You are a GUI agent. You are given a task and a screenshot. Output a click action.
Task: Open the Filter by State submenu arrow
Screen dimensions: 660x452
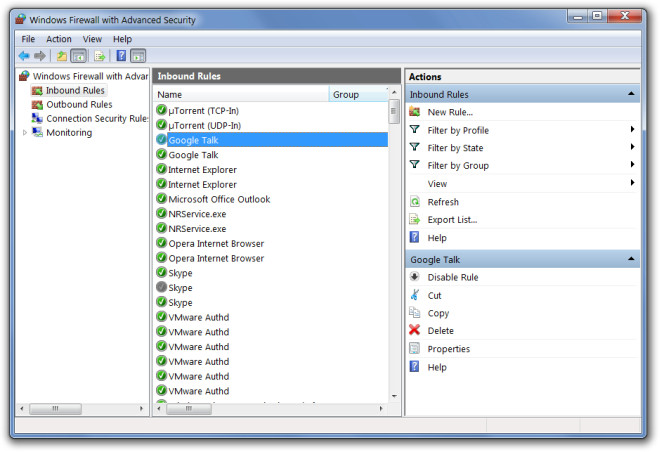pyautogui.click(x=632, y=147)
